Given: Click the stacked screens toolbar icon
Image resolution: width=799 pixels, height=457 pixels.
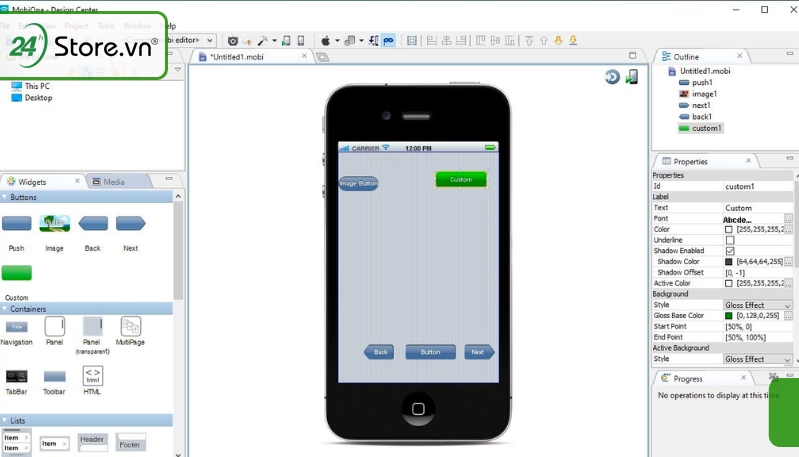Looking at the screenshot, I should (350, 41).
